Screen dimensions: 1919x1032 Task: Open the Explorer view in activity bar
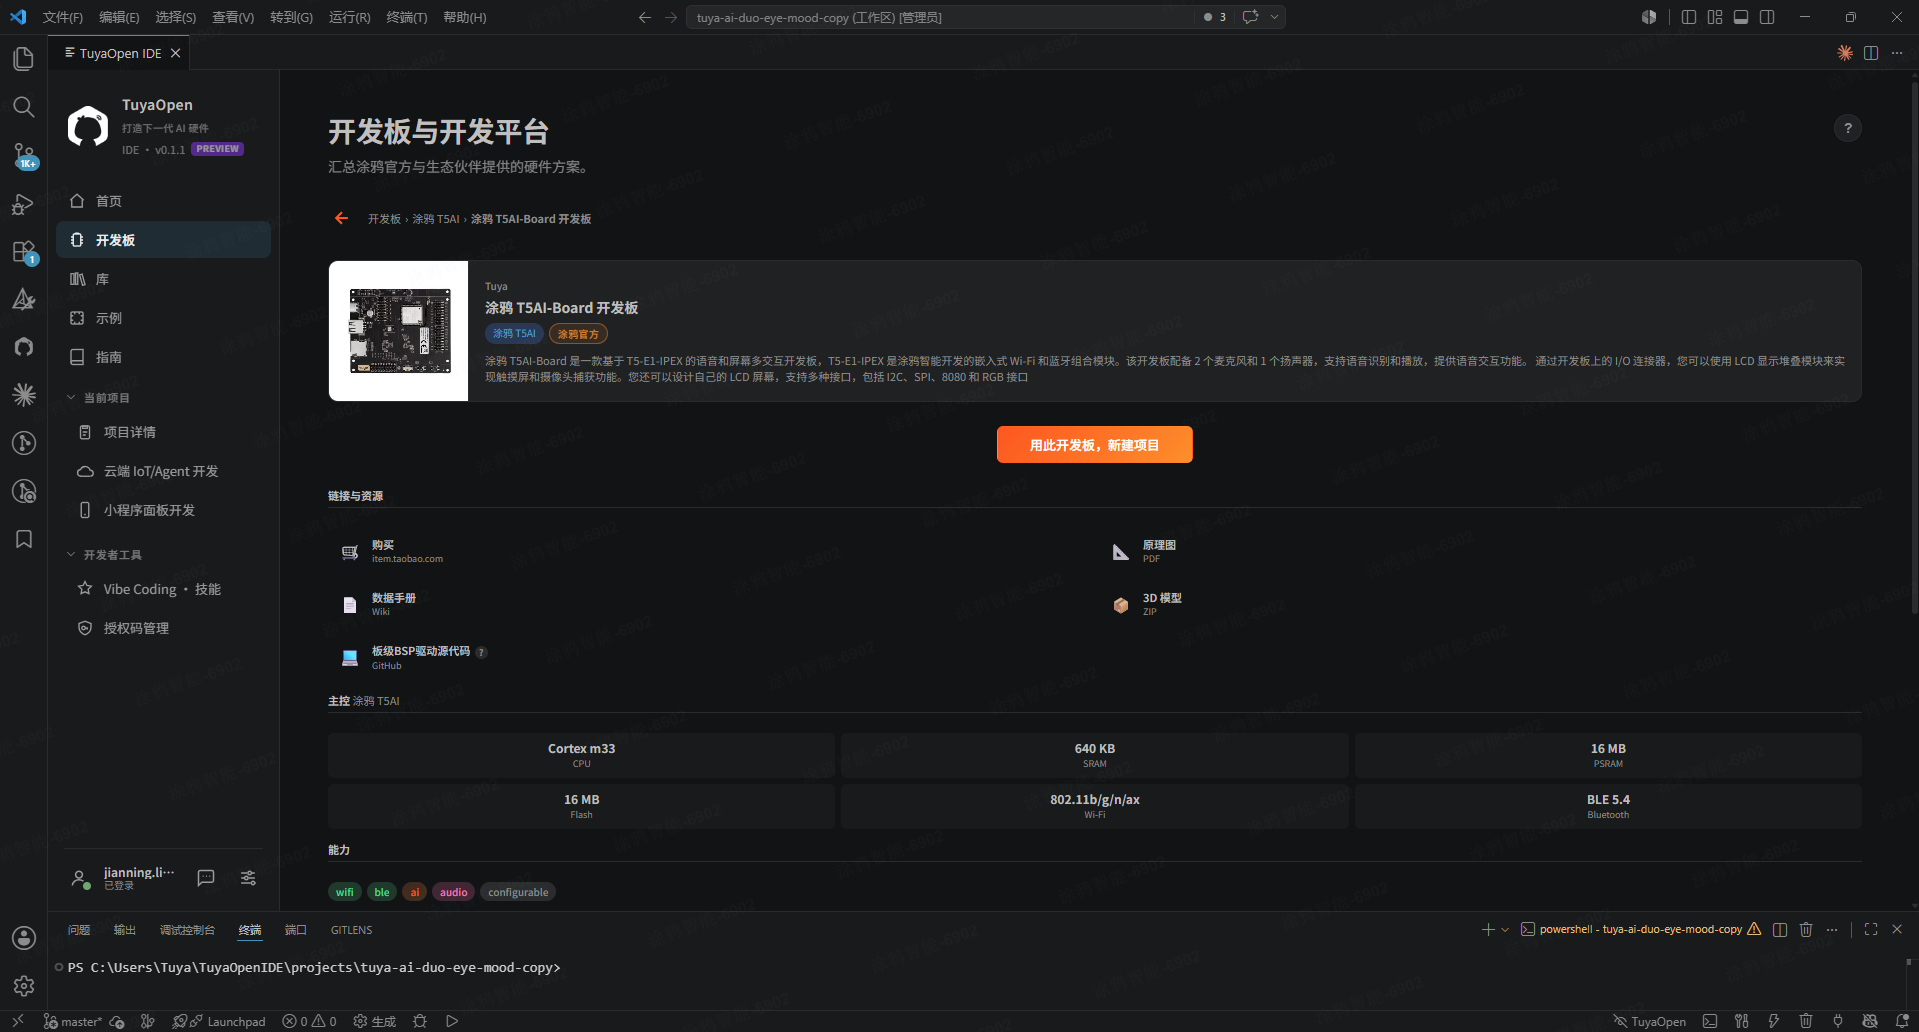23,59
